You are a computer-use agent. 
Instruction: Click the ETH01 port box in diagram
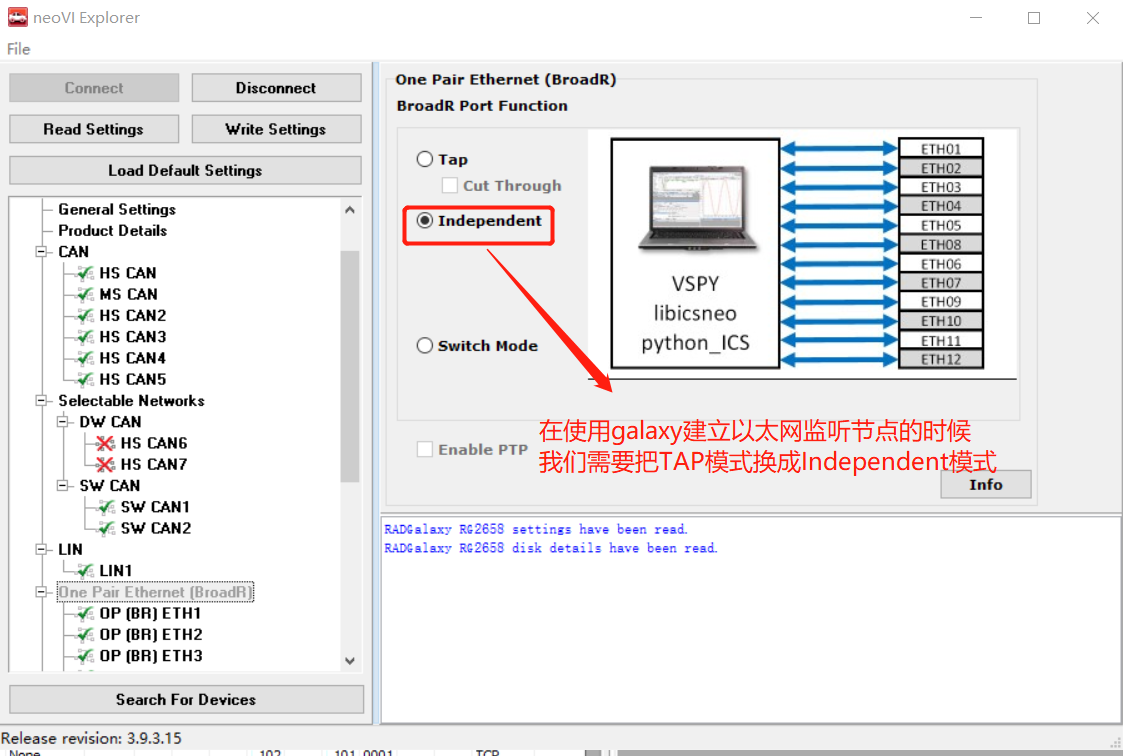(941, 149)
